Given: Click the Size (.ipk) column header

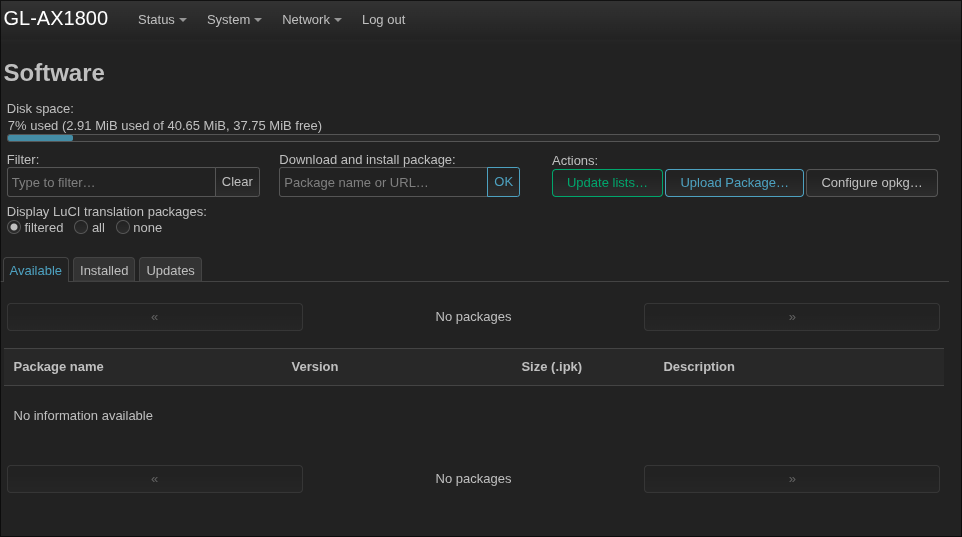Looking at the screenshot, I should (x=552, y=367).
